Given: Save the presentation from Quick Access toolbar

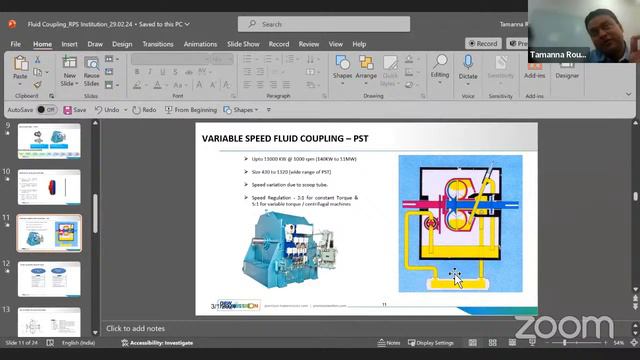Looking at the screenshot, I should click(75, 110).
